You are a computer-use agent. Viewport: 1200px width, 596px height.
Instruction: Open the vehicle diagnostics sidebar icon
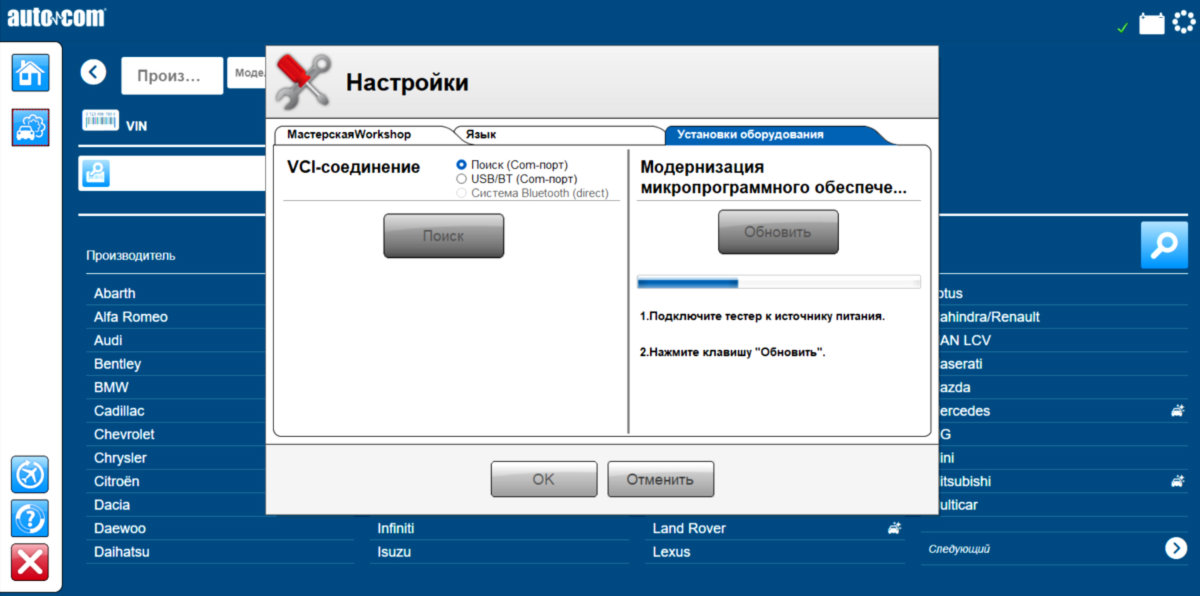point(29,128)
